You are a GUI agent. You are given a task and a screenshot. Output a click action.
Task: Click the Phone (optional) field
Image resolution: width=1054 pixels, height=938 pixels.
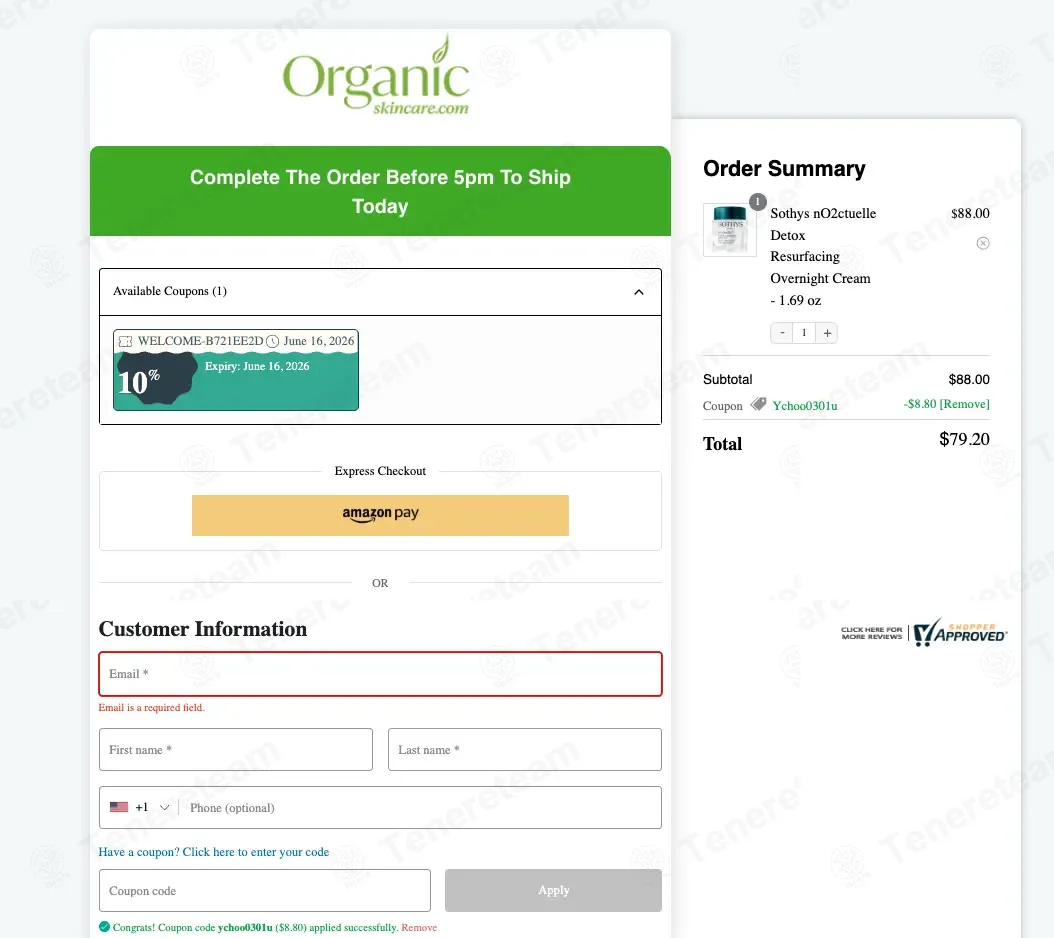pos(422,808)
